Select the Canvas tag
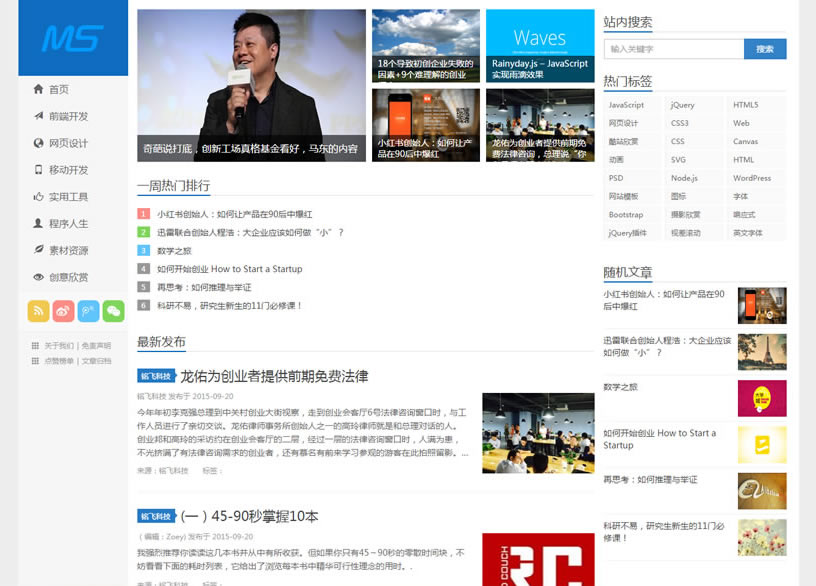This screenshot has height=586, width=816. point(745,141)
